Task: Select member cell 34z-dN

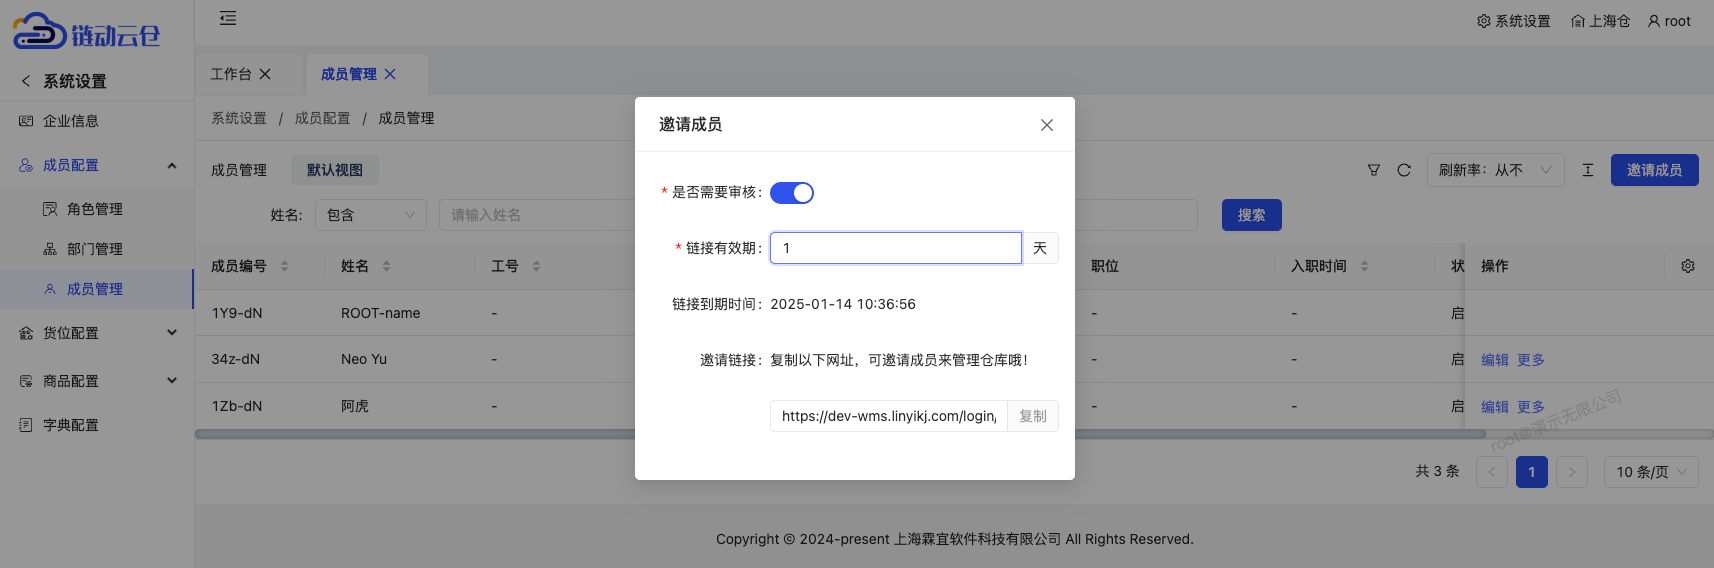Action: (x=236, y=359)
